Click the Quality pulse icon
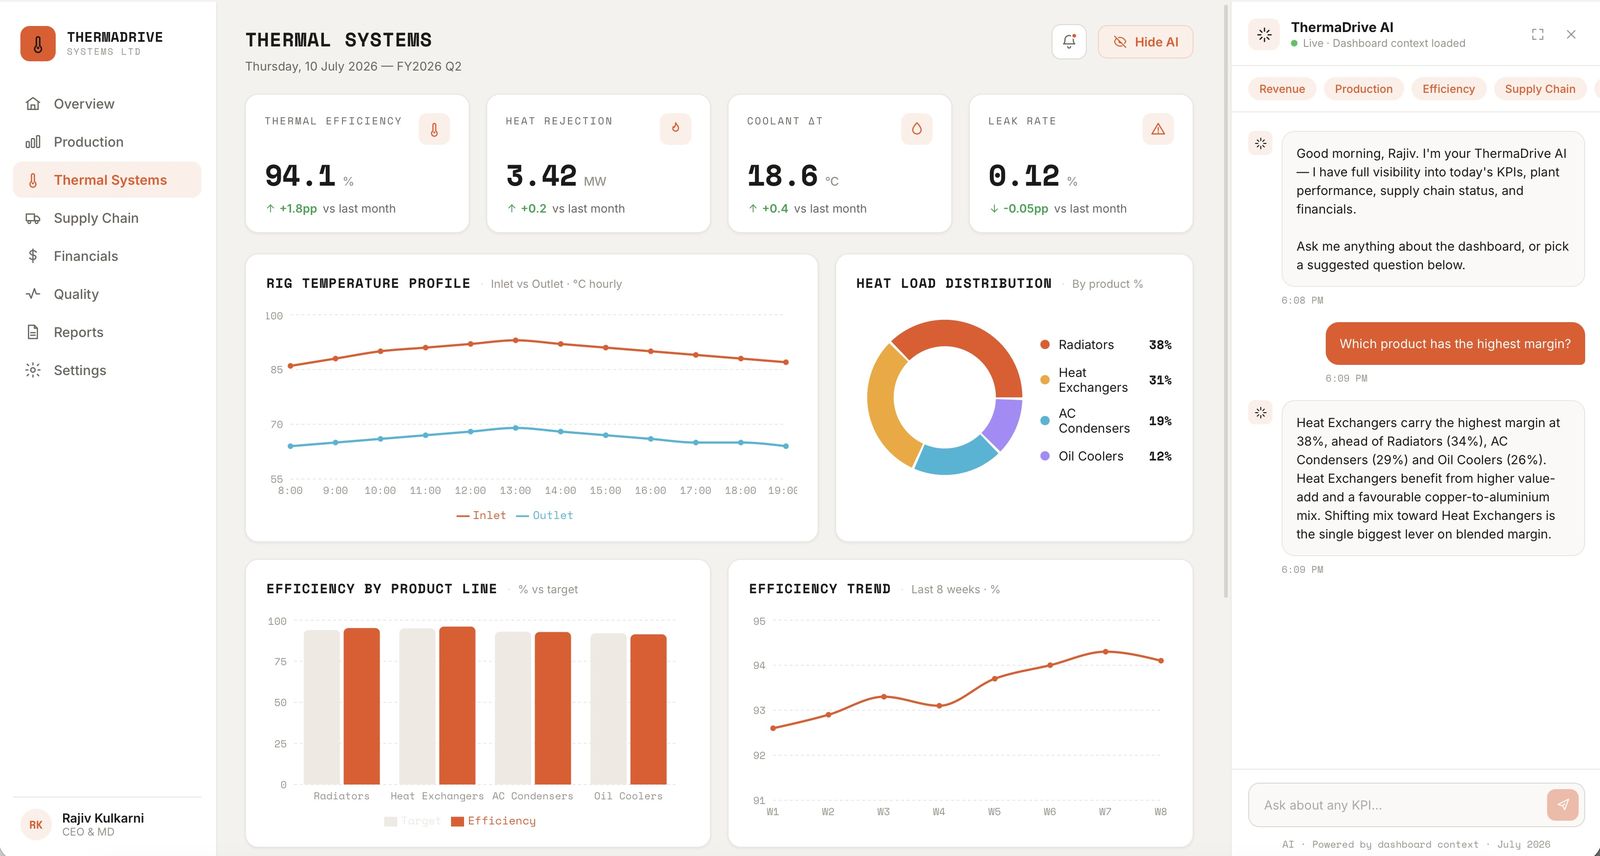The height and width of the screenshot is (856, 1600). [33, 294]
